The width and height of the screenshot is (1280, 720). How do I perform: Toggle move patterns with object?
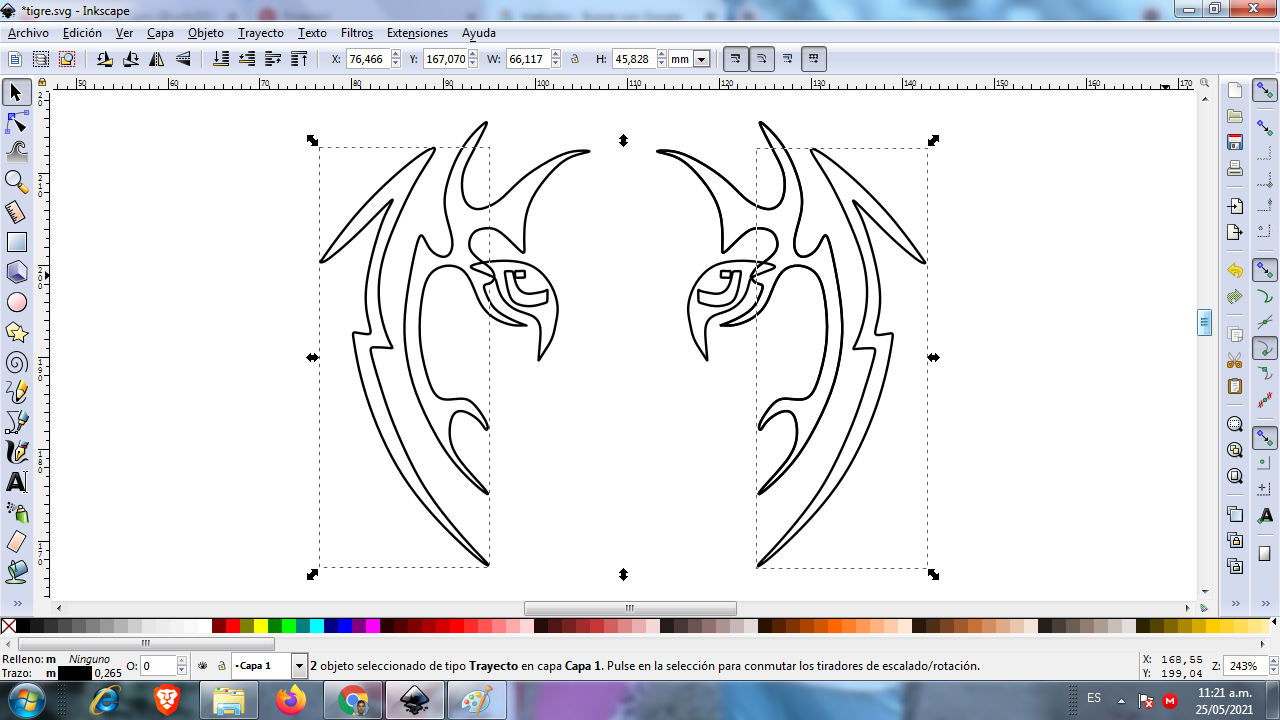coord(813,59)
